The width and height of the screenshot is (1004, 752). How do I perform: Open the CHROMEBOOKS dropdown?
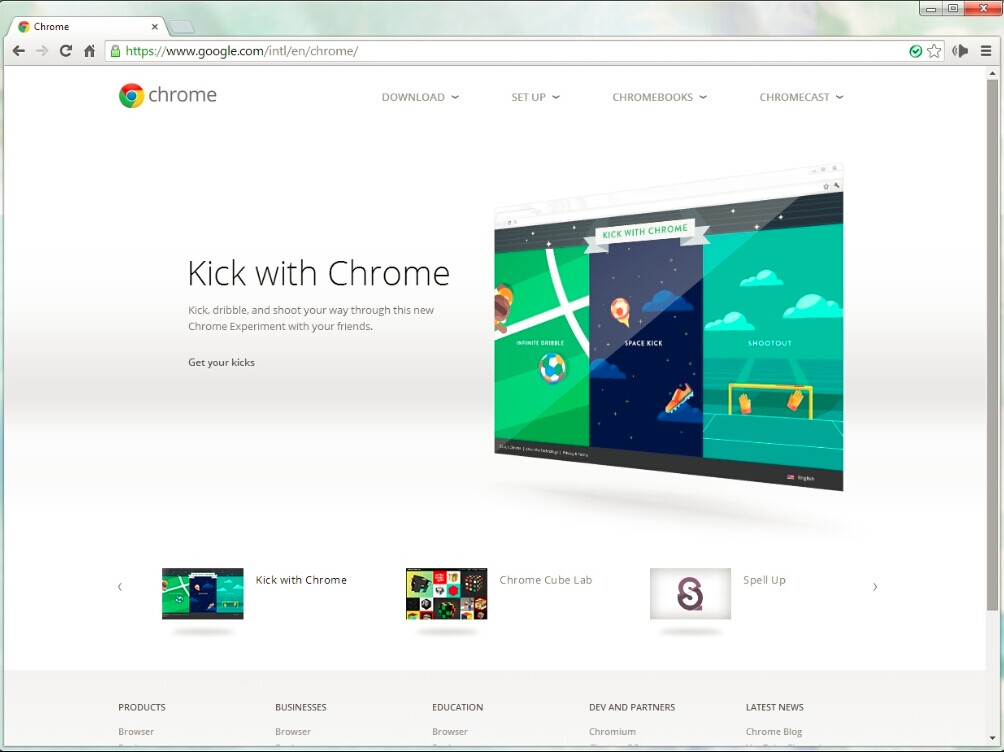pyautogui.click(x=659, y=97)
